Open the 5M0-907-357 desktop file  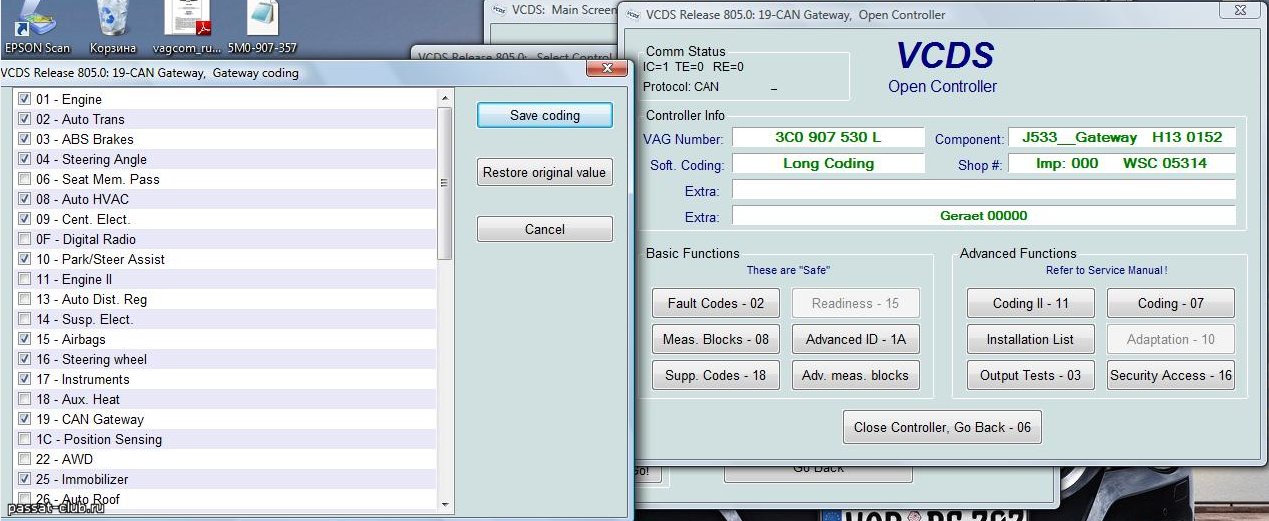click(261, 27)
